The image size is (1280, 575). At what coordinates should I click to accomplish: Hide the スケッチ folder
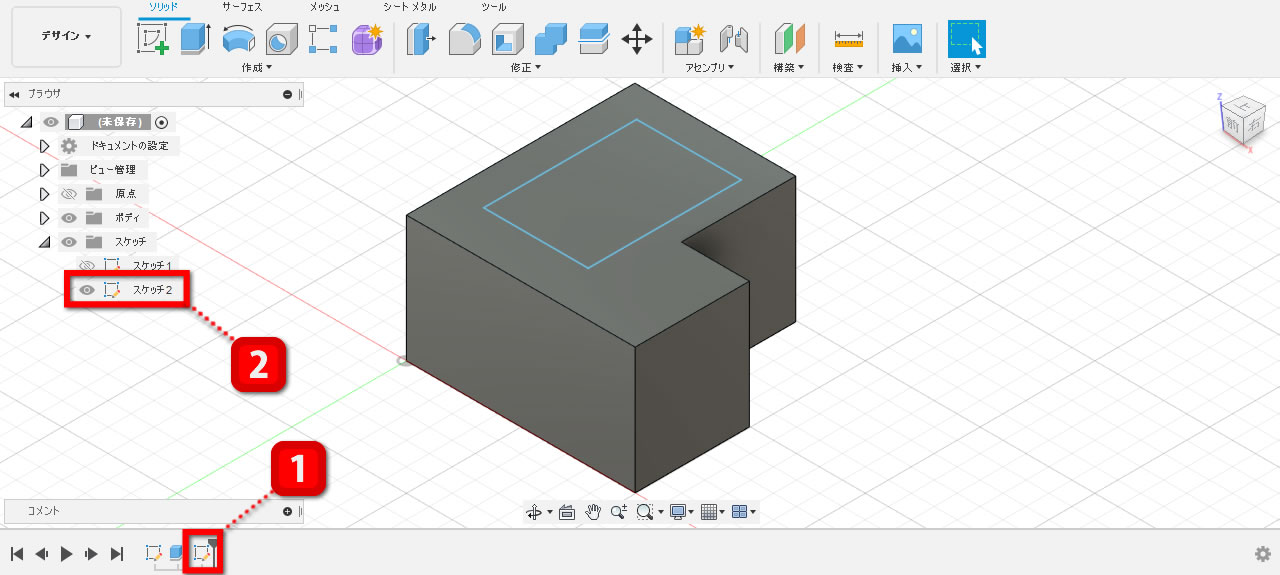69,242
